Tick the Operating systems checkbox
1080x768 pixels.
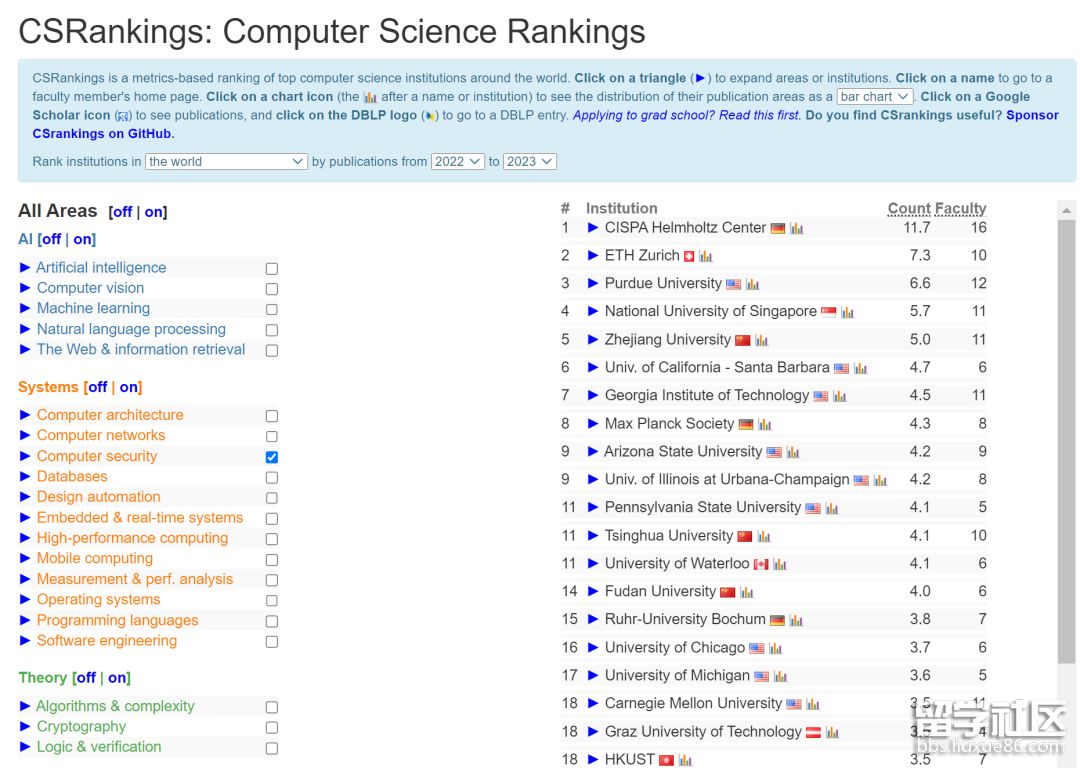(x=272, y=601)
